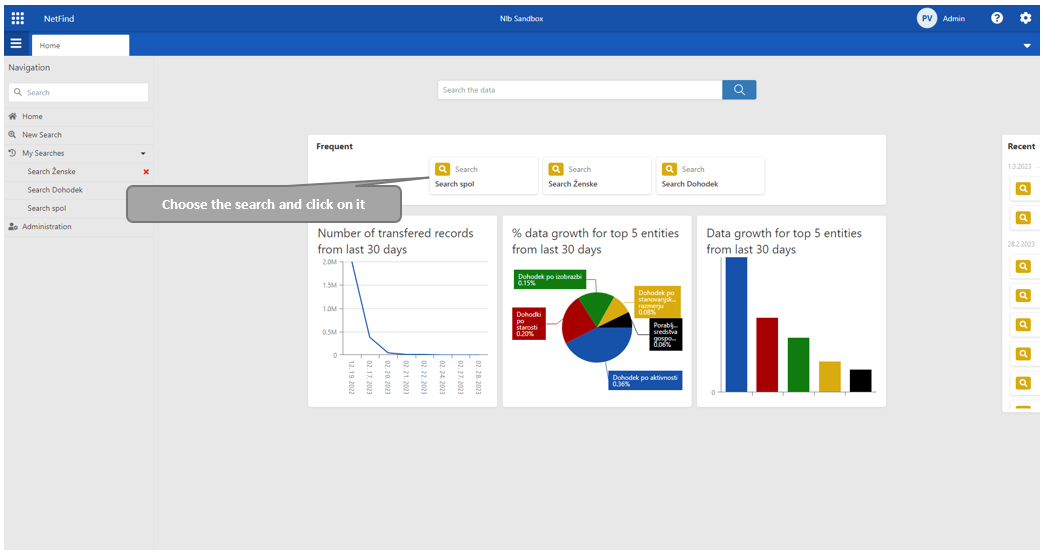The height and width of the screenshot is (559, 1047).
Task: Click the Search spol frequent search icon
Action: 443,169
